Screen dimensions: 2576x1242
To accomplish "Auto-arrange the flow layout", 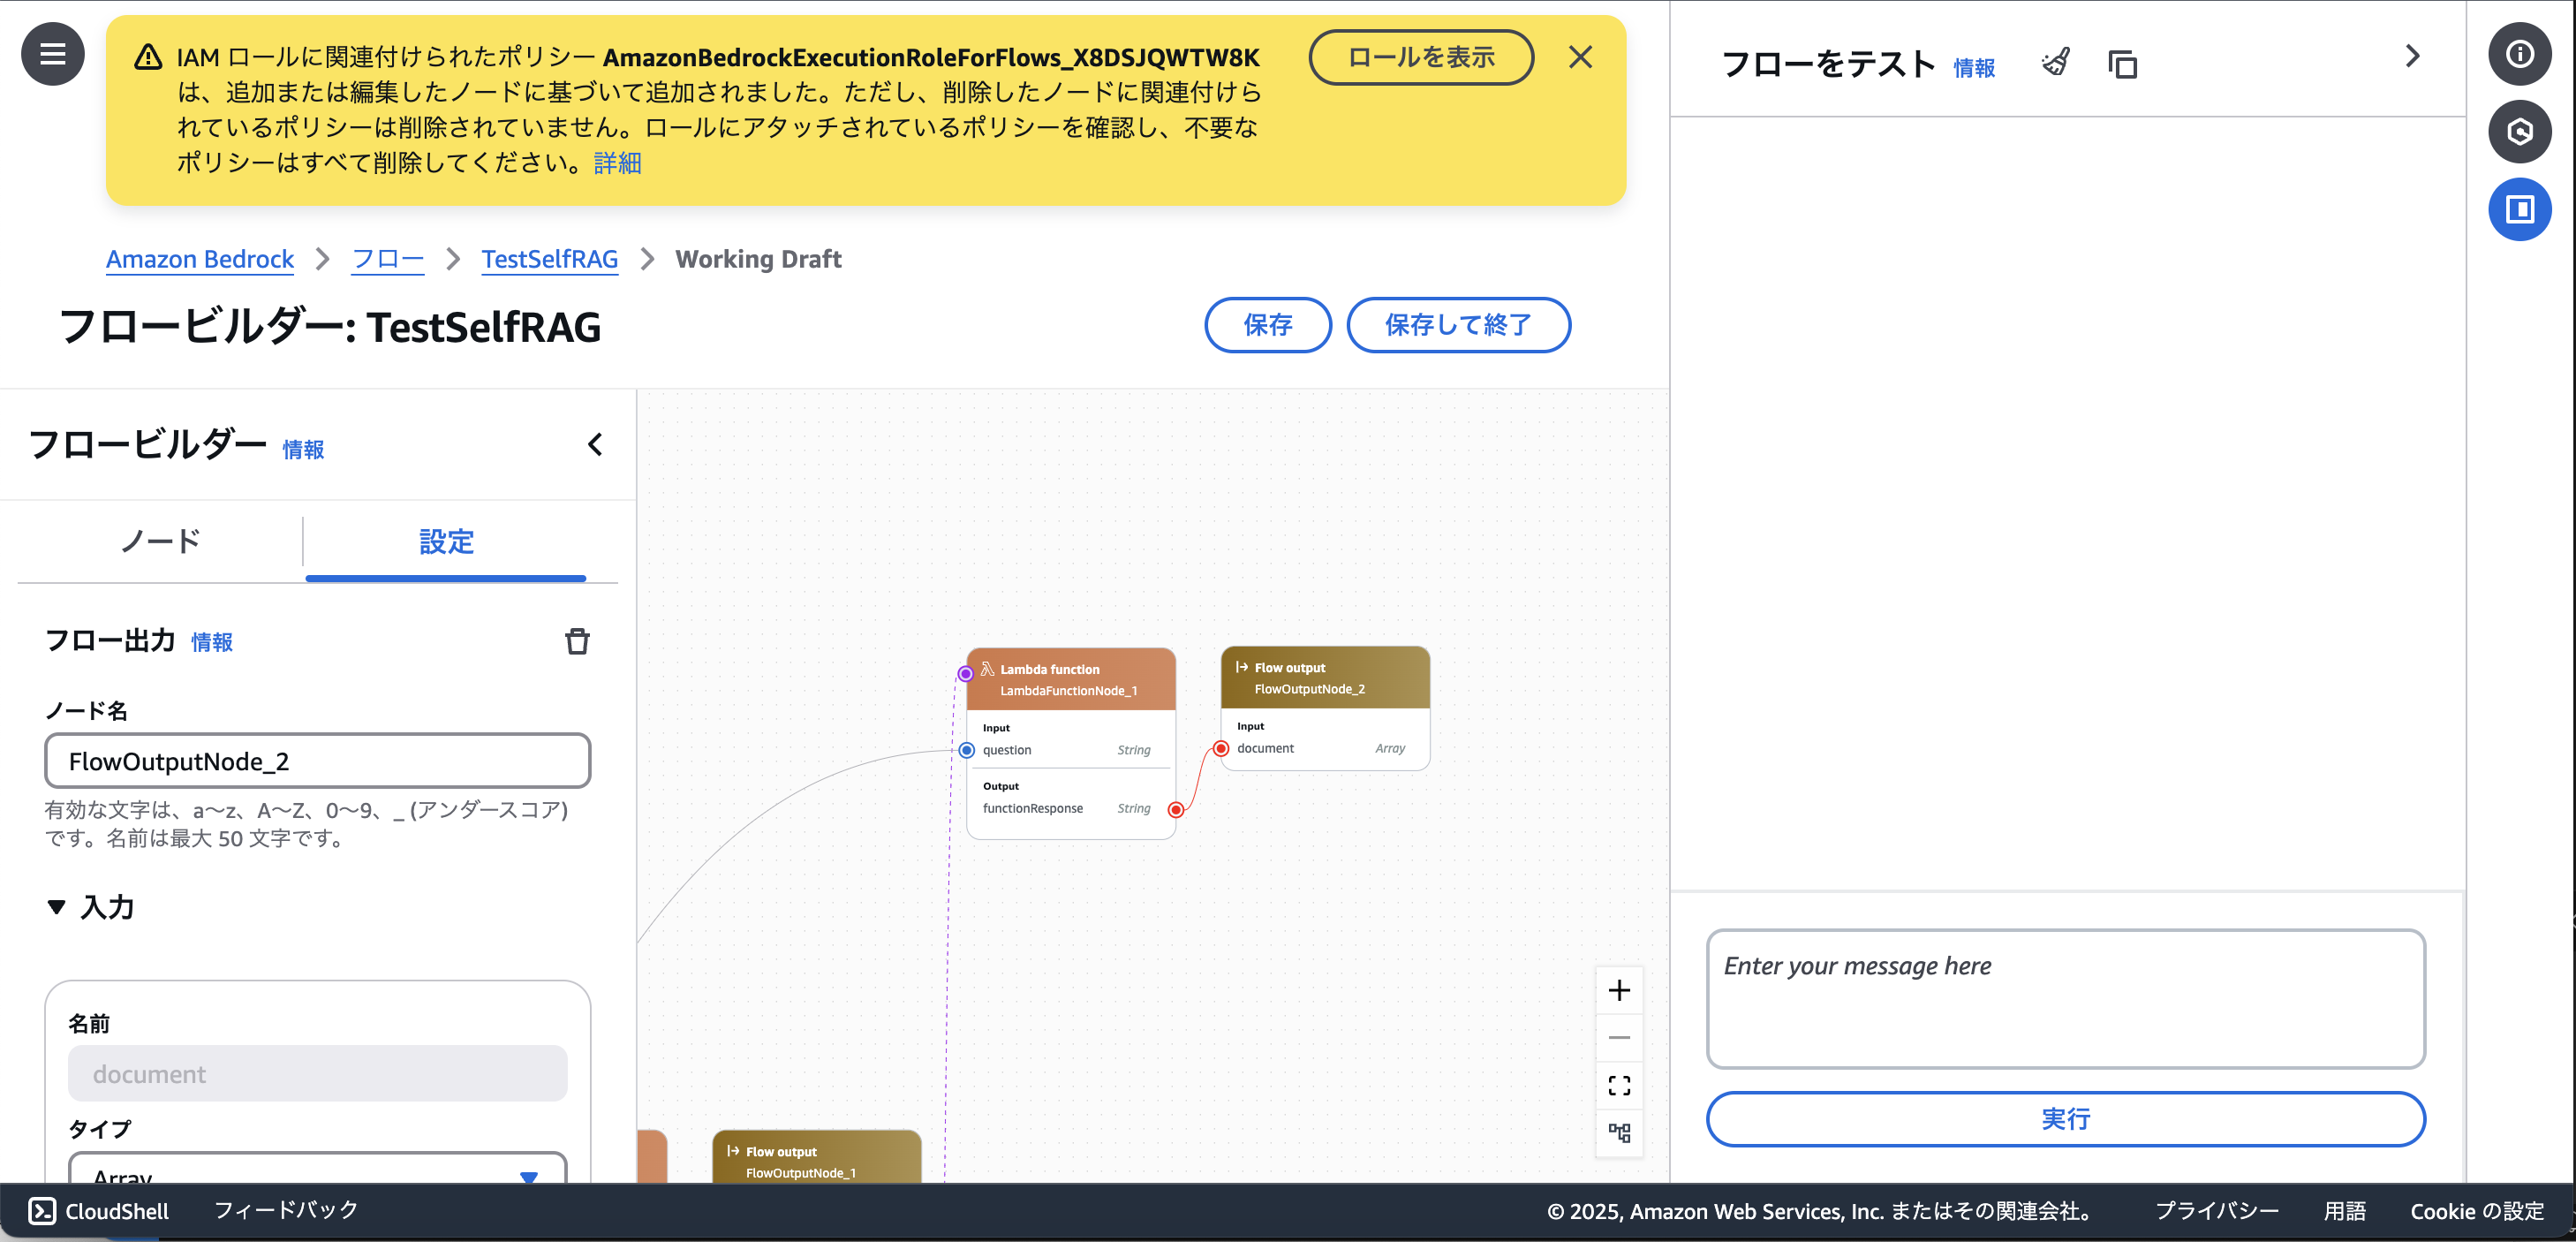I will (1619, 1132).
